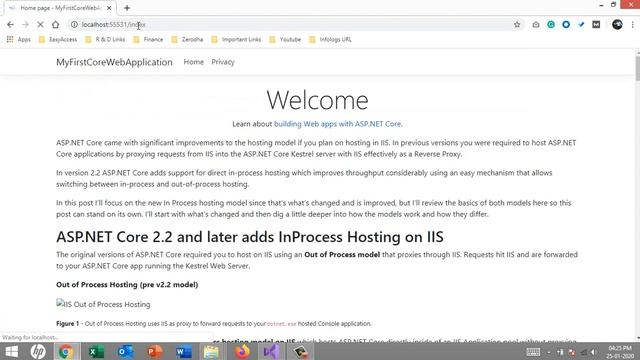Open the R & D Links bookmark folder

pos(105,40)
